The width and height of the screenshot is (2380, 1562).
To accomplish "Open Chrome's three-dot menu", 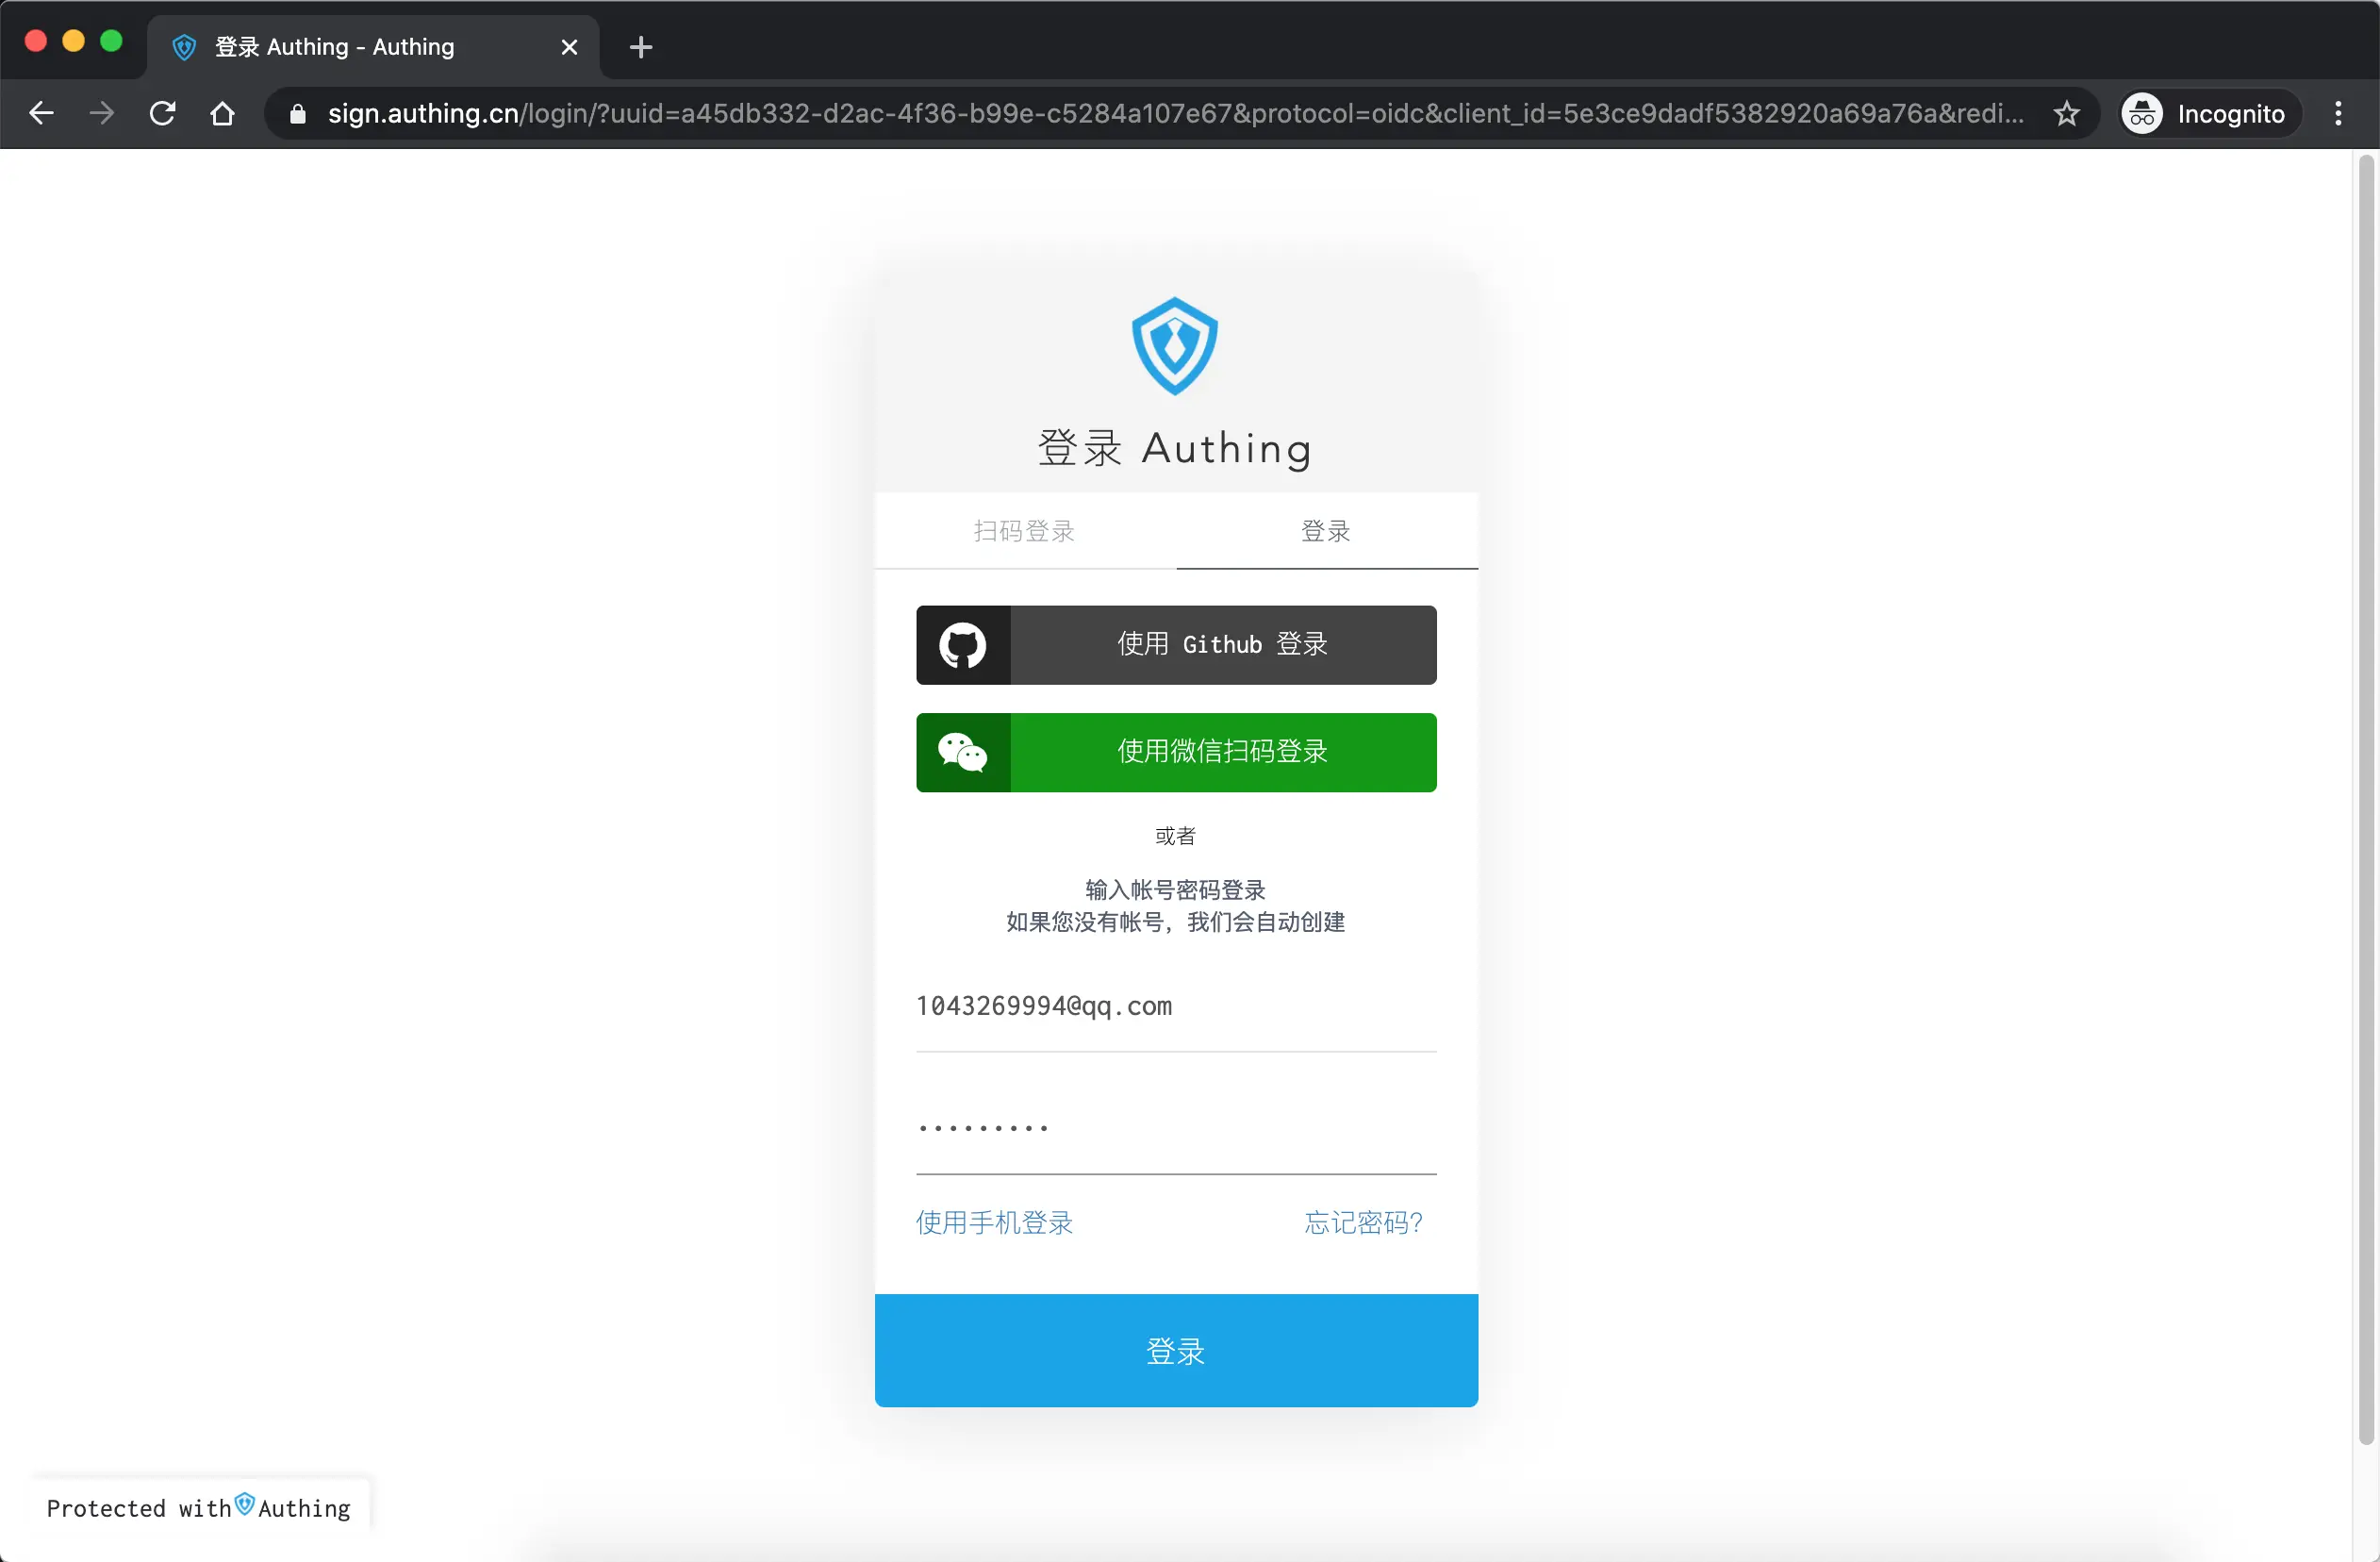I will click(x=2338, y=114).
